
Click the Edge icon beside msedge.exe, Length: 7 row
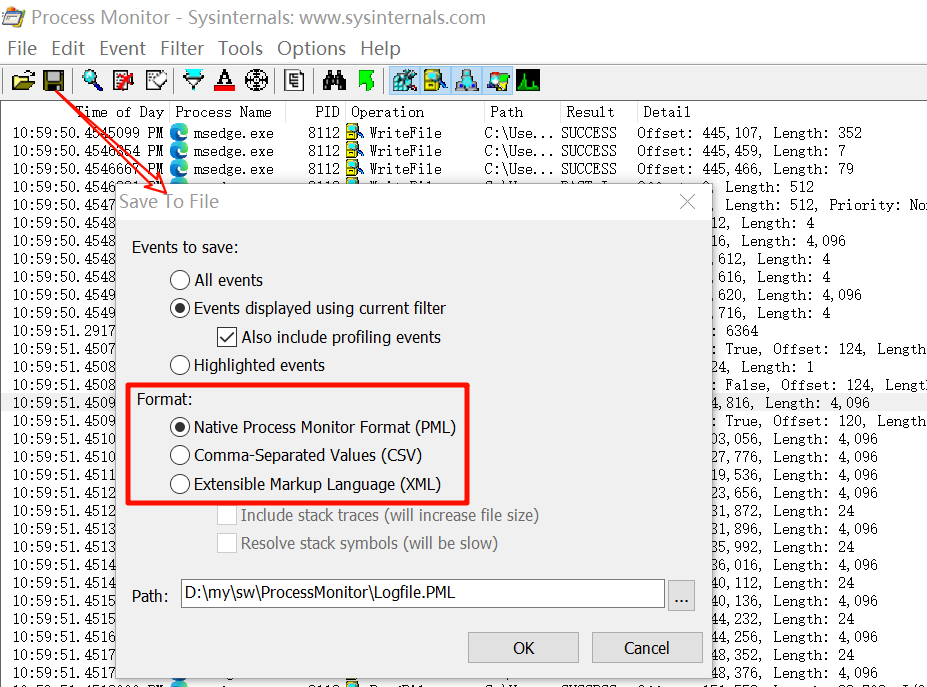[x=179, y=151]
